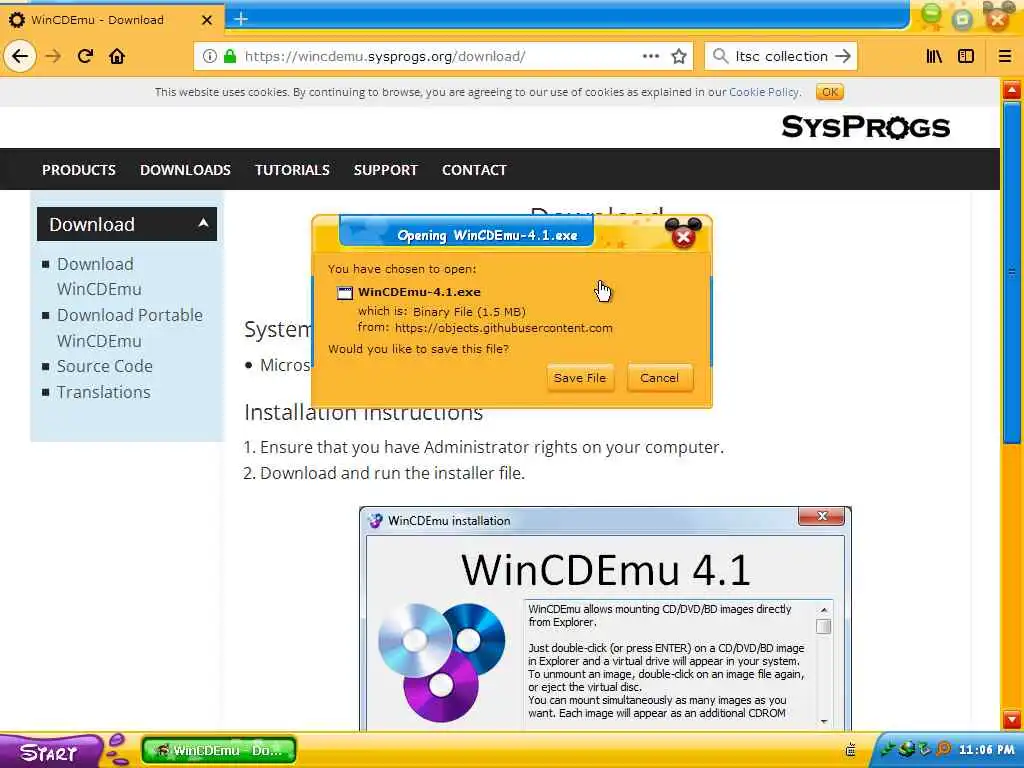
Task: Collapse the Download sidebar section arrow
Action: 203,223
